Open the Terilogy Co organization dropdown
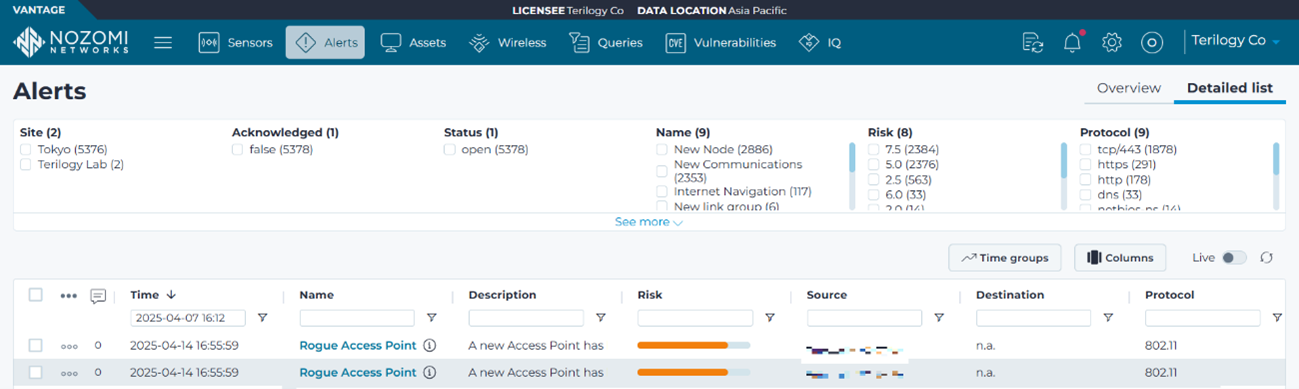The width and height of the screenshot is (1299, 389). pos(1236,41)
